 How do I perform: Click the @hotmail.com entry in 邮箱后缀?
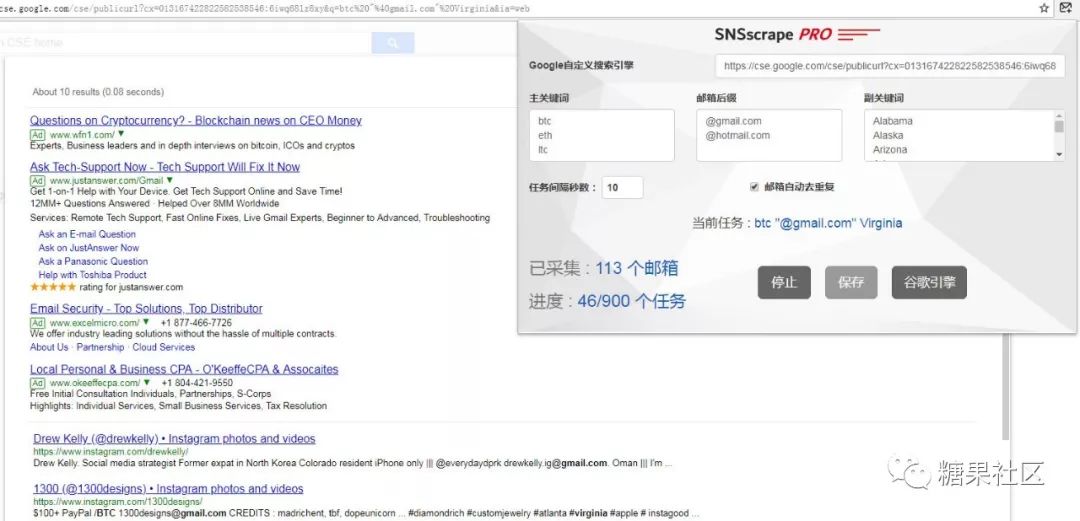(x=738, y=135)
